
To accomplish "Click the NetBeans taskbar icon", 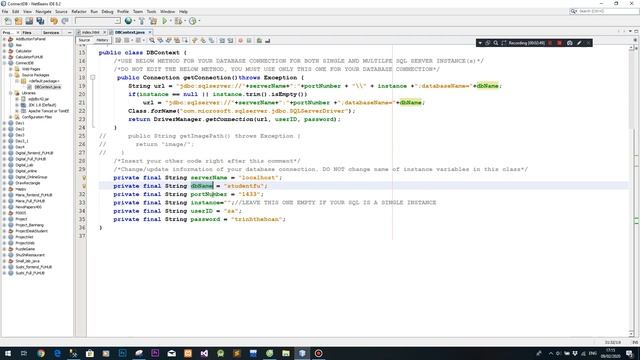I will point(302,353).
